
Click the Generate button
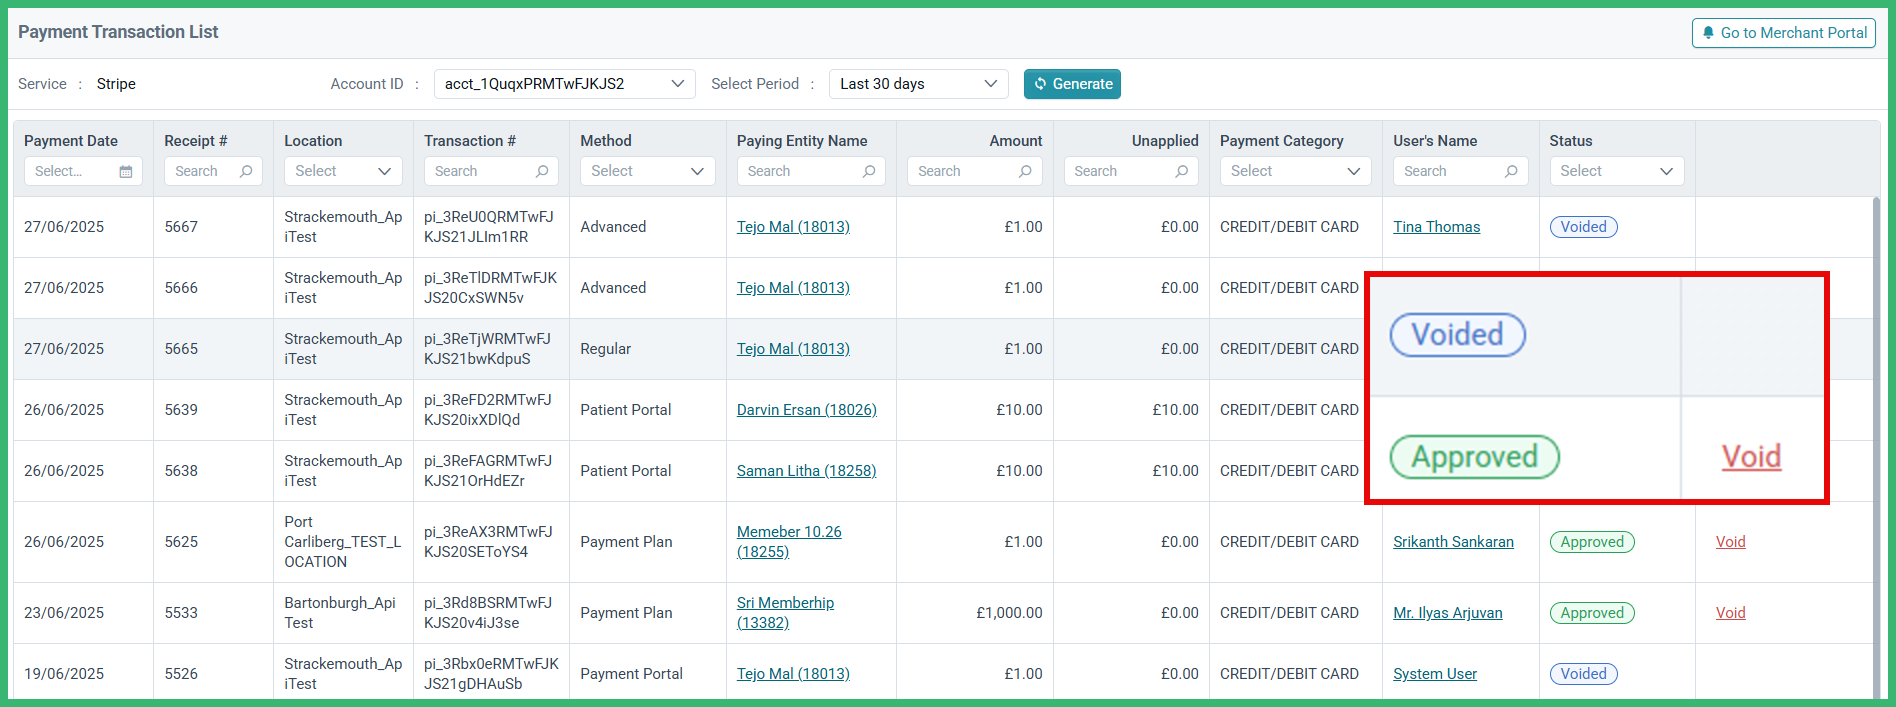(x=1072, y=84)
